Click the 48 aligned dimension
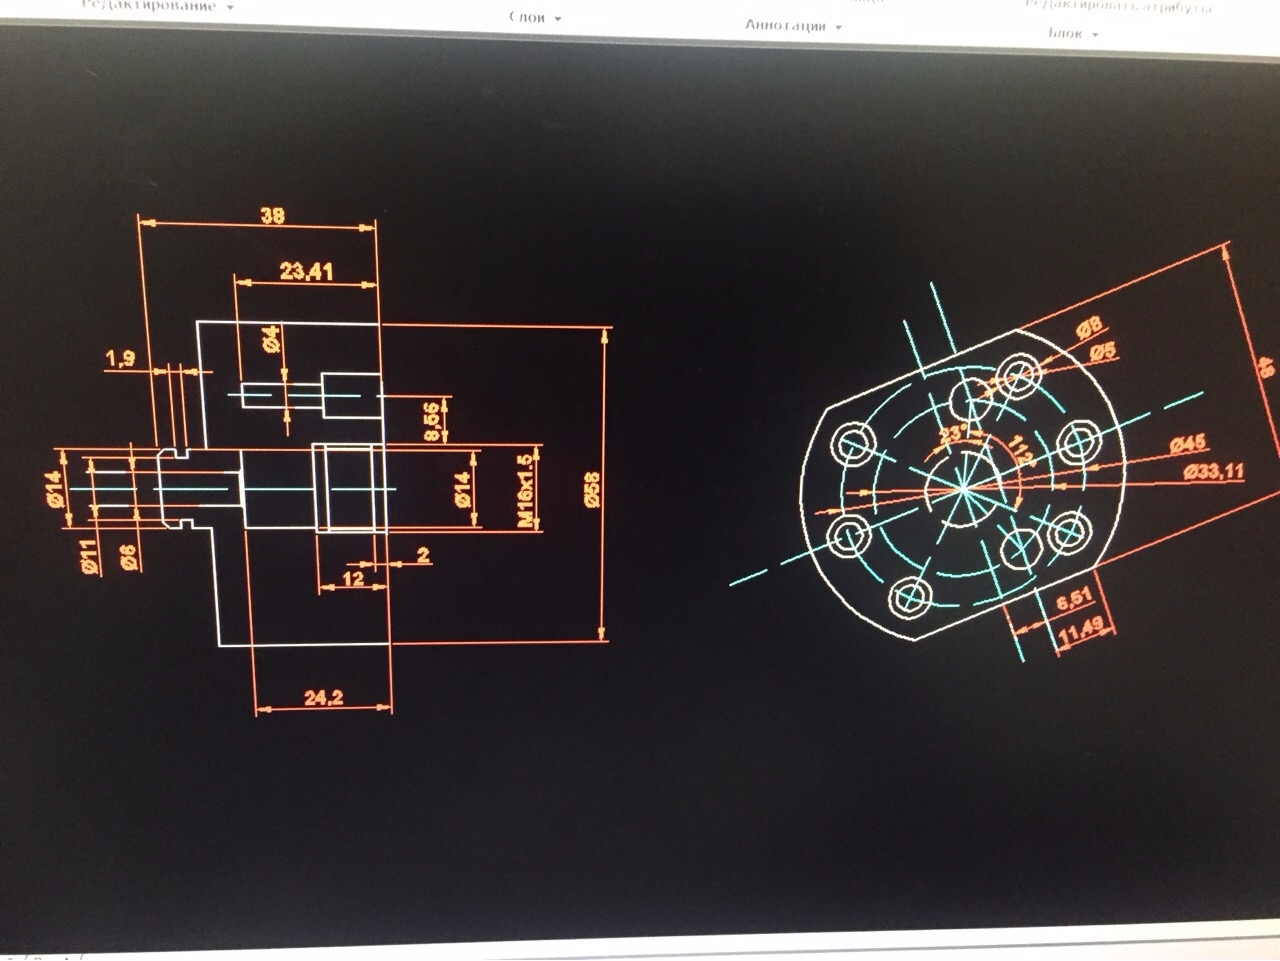1280x961 pixels. pos(1266,366)
